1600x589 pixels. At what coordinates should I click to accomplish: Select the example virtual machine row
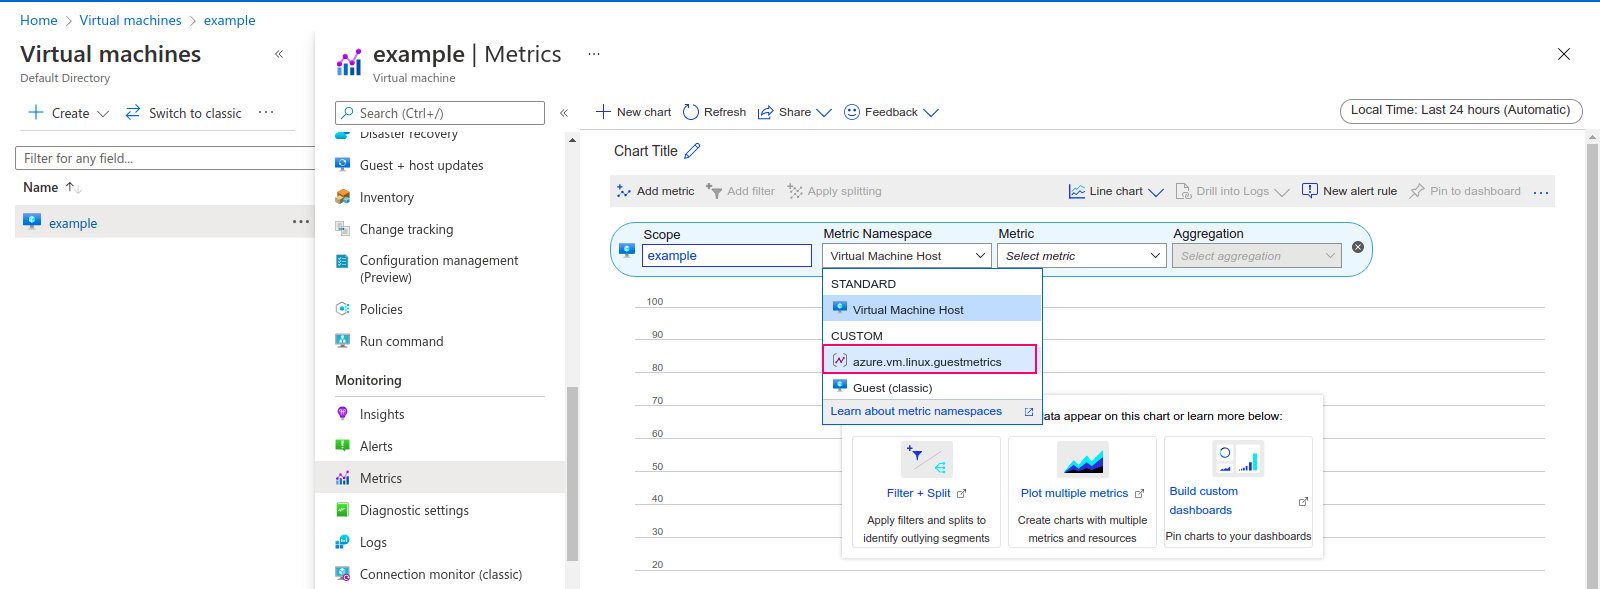(165, 222)
